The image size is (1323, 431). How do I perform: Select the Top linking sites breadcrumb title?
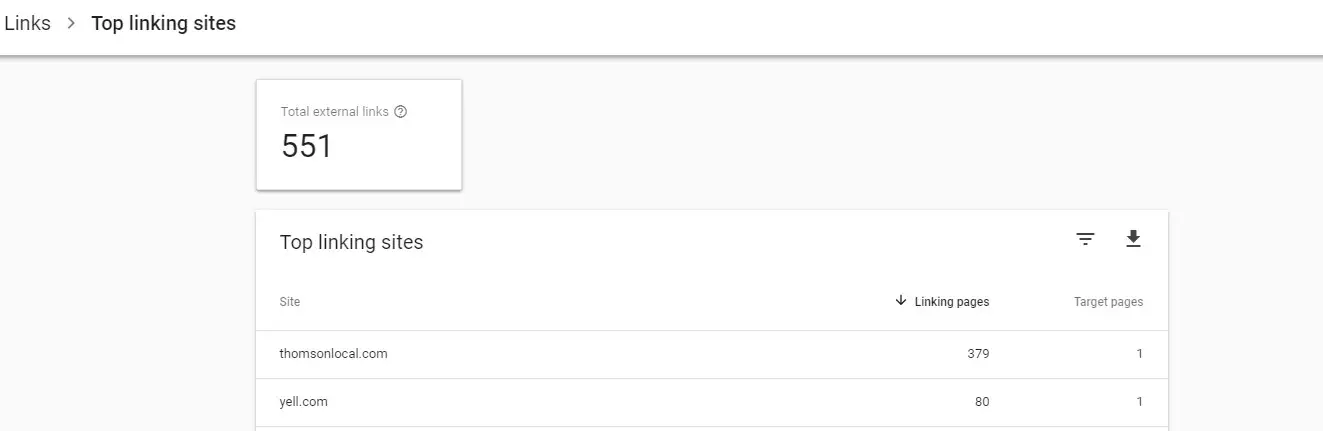click(x=164, y=23)
